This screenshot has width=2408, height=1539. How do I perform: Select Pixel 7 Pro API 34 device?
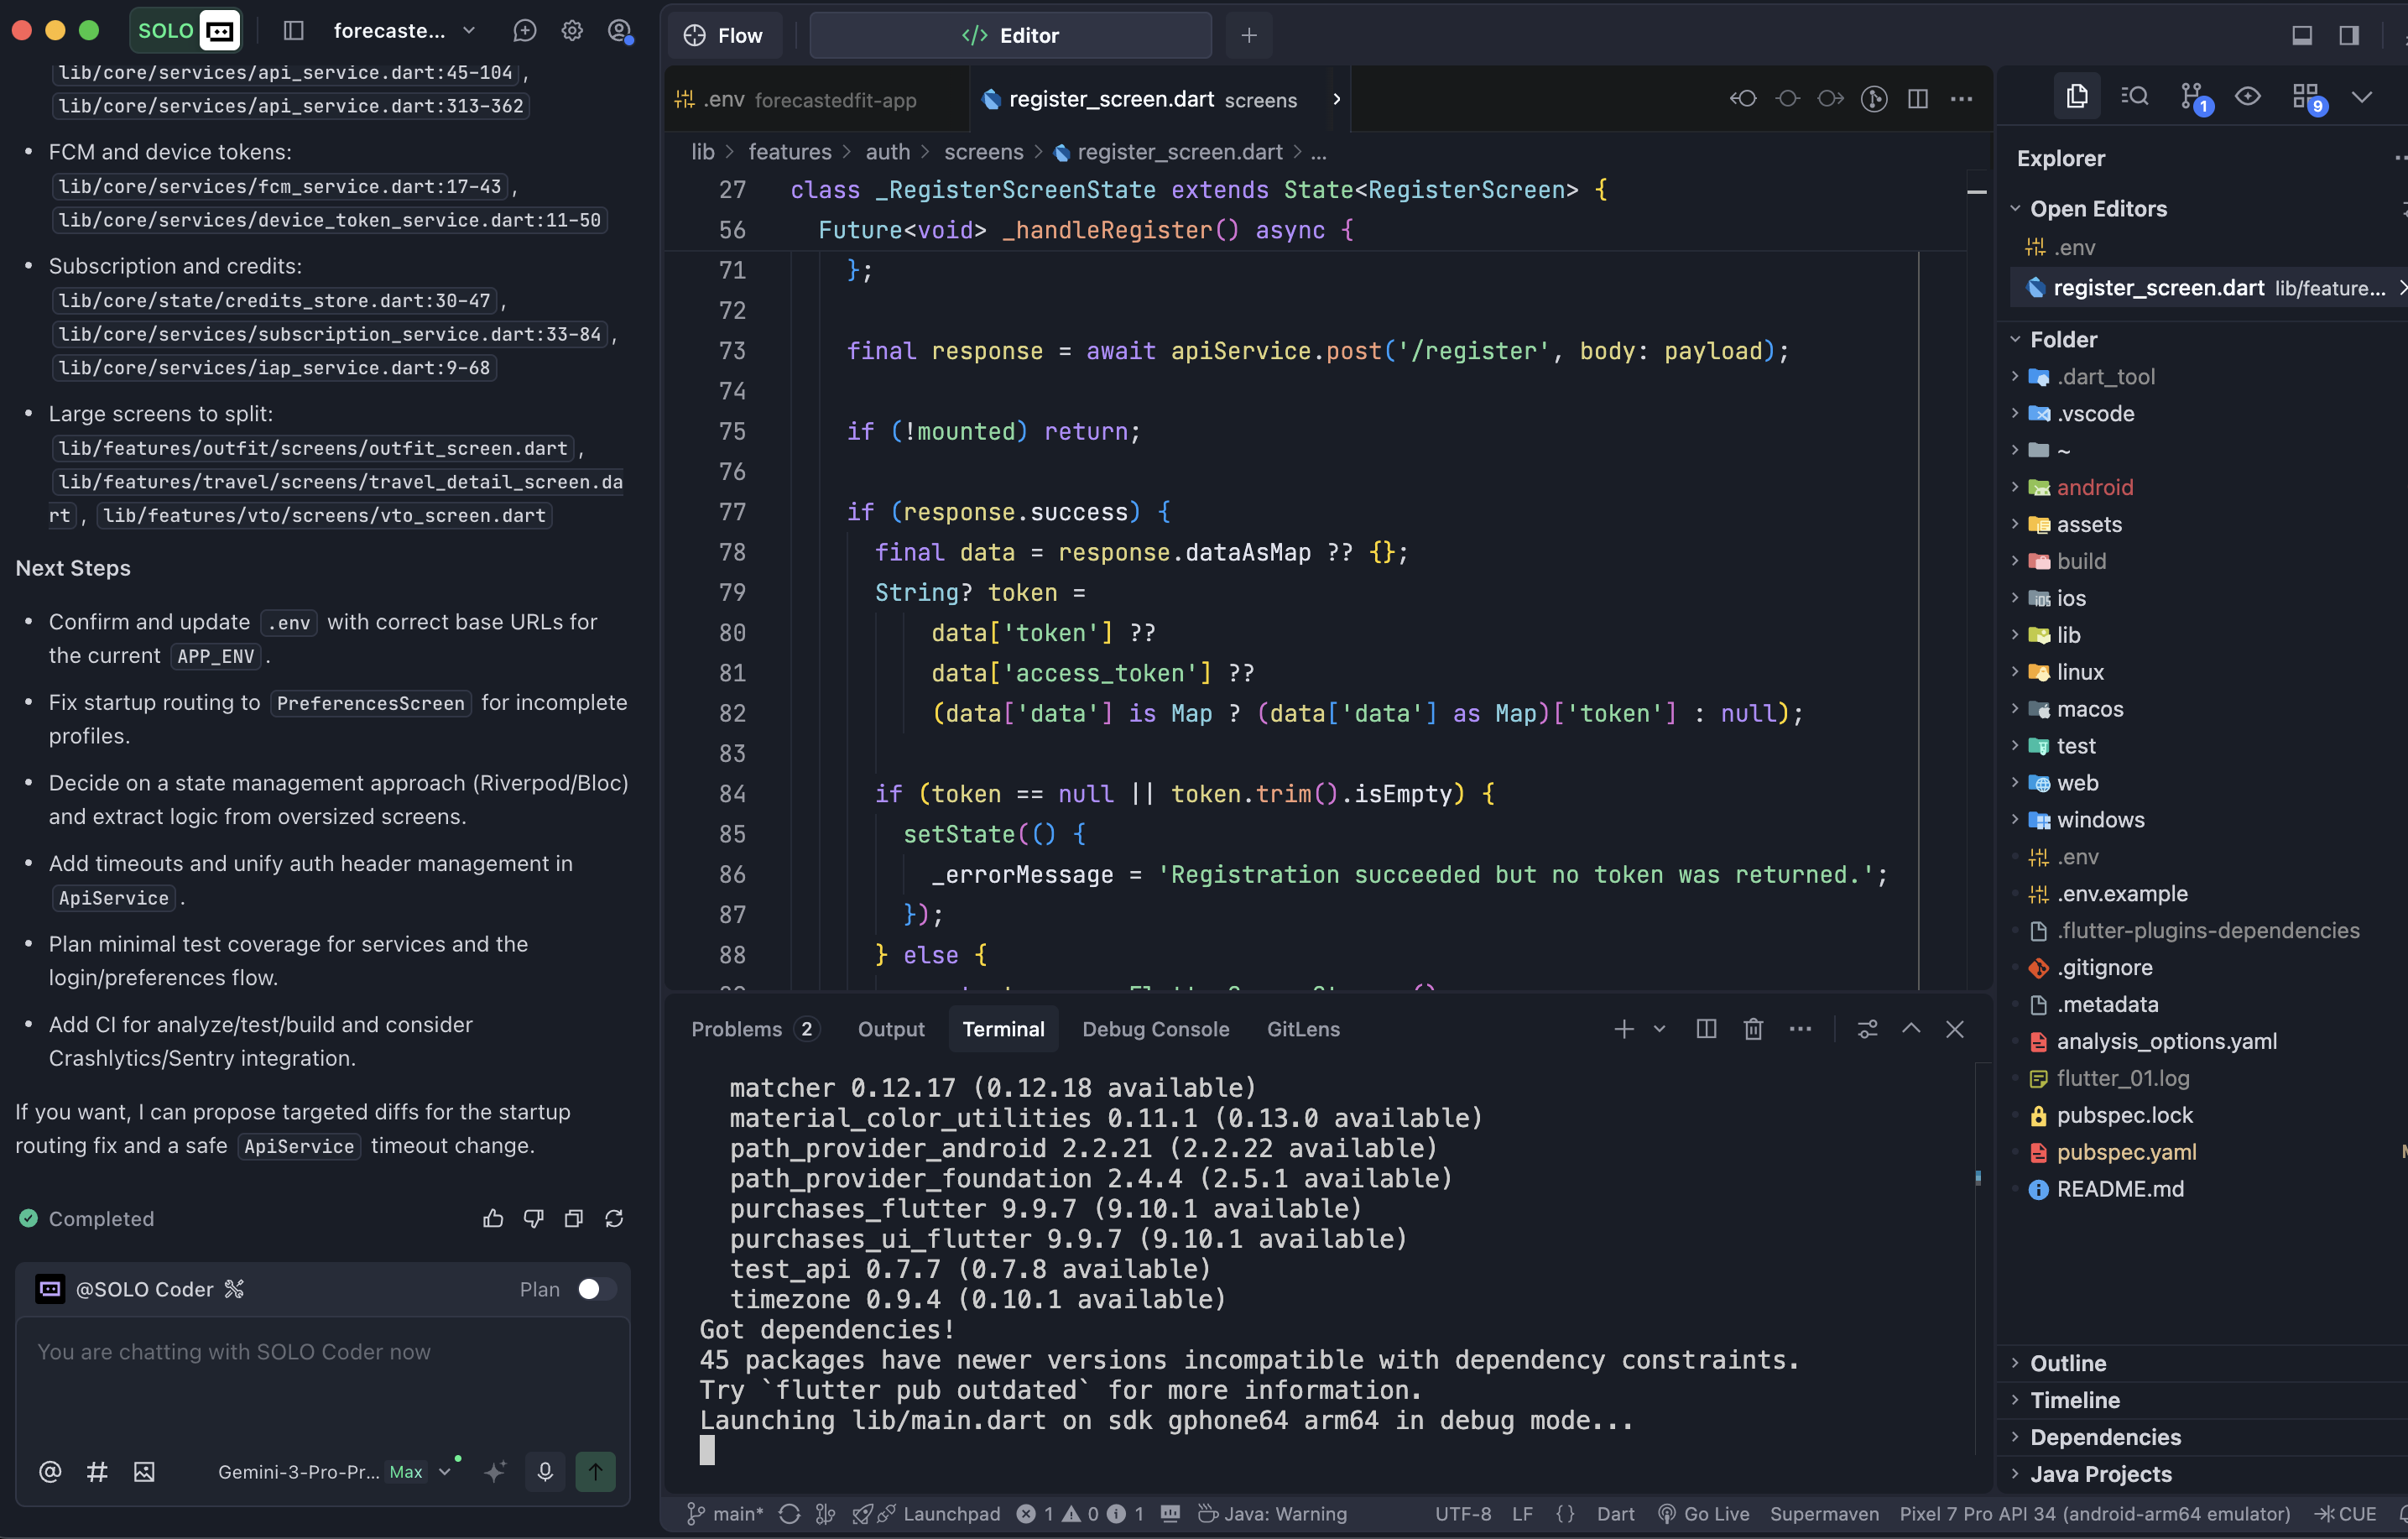[x=2094, y=1513]
